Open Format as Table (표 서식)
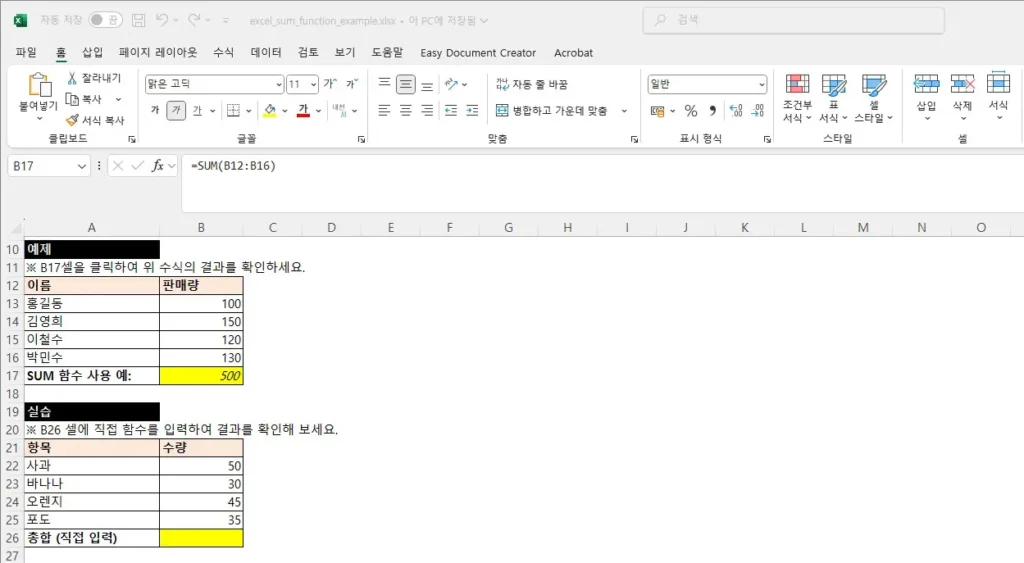The width and height of the screenshot is (1024, 563). point(833,97)
